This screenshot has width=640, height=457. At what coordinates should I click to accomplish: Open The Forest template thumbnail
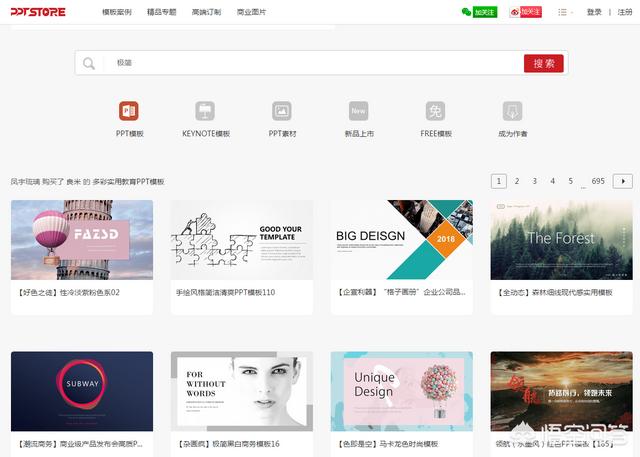[560, 239]
